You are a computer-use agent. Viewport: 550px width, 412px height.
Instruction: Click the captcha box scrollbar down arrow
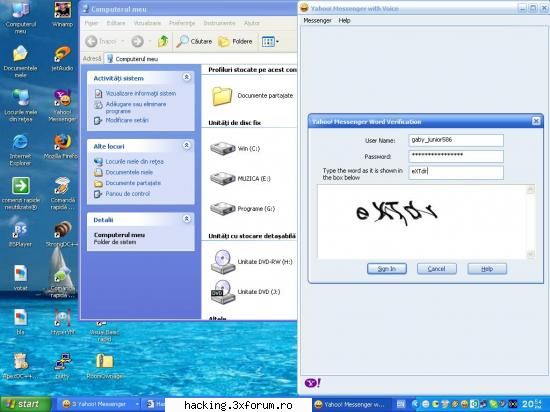(531, 254)
